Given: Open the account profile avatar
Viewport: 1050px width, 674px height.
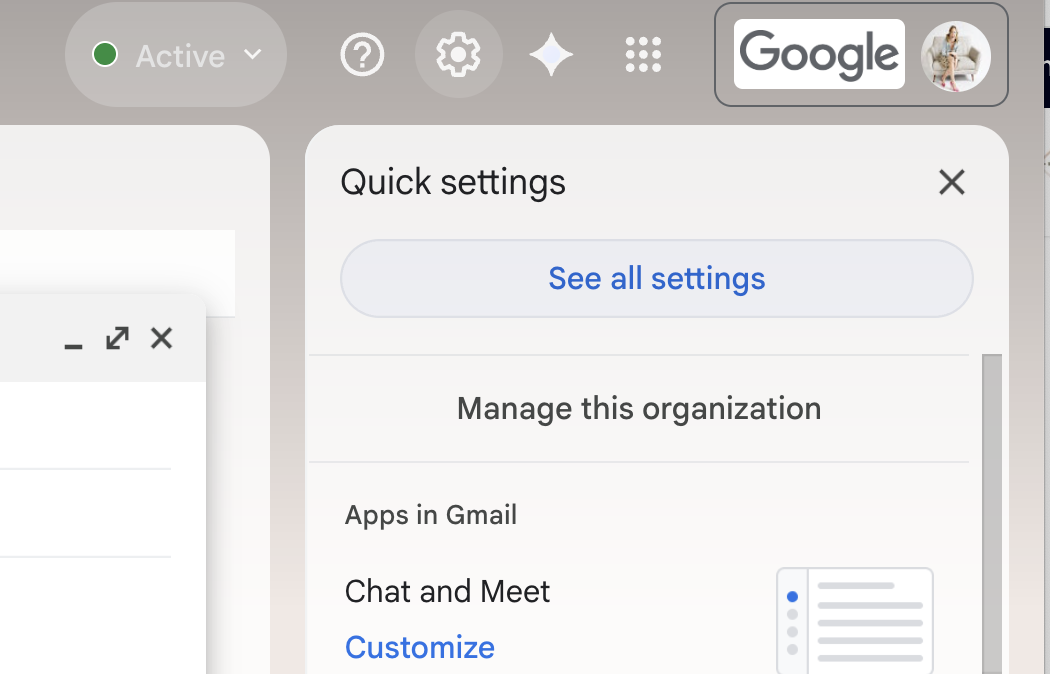Looking at the screenshot, I should pos(956,56).
